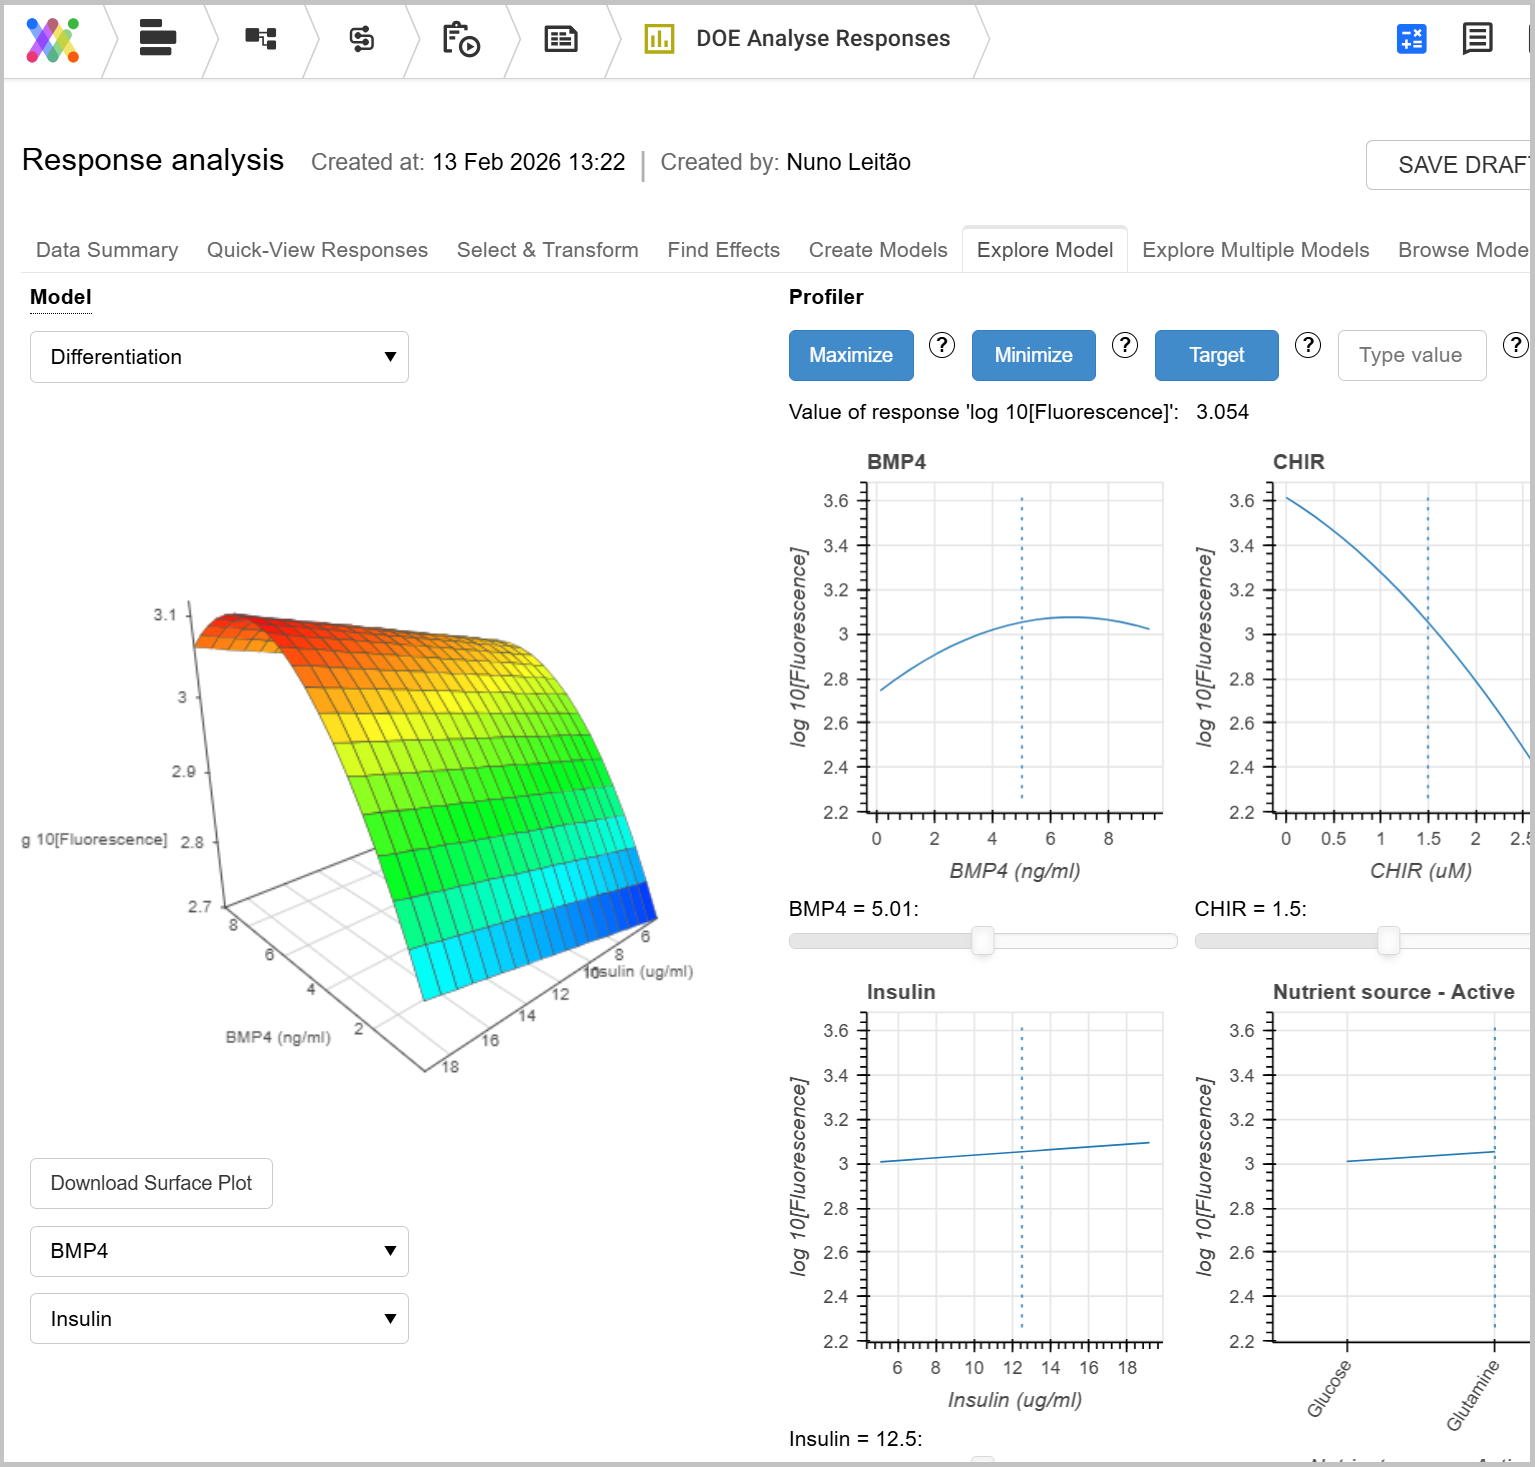Click help icon next to Maximize
This screenshot has height=1467, width=1535.
[941, 345]
